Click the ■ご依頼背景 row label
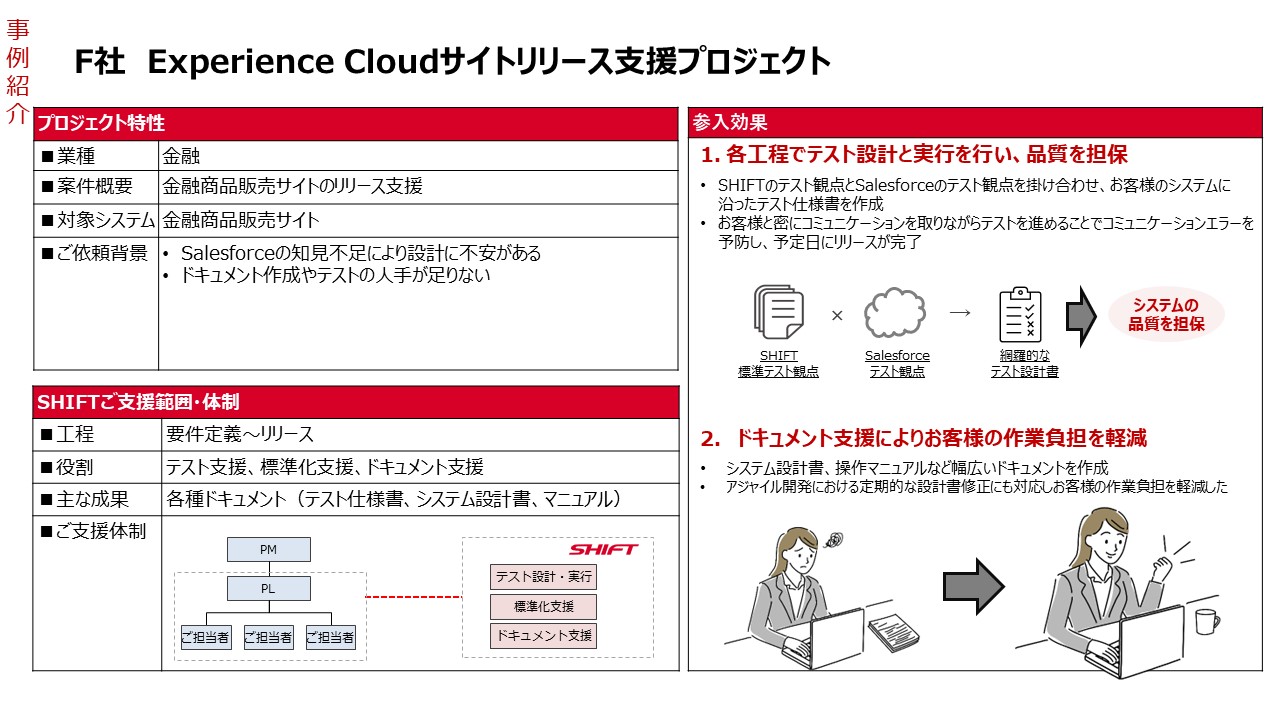This screenshot has height=720, width=1280. tap(94, 253)
